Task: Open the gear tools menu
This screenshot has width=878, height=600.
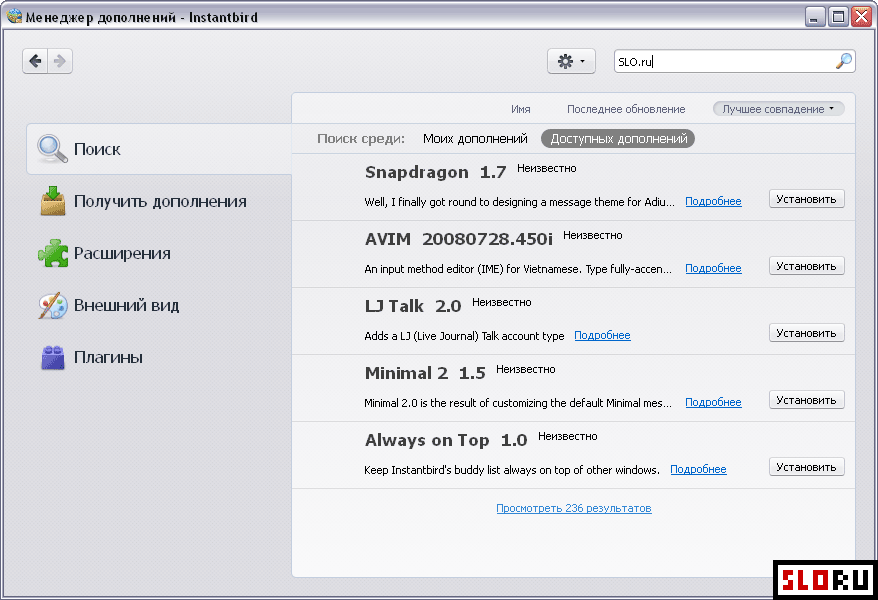Action: coord(571,61)
